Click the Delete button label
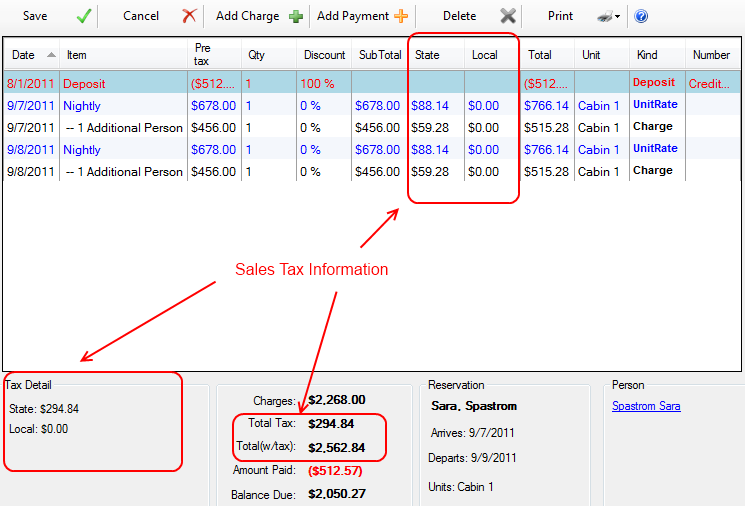The width and height of the screenshot is (745, 506). point(459,16)
